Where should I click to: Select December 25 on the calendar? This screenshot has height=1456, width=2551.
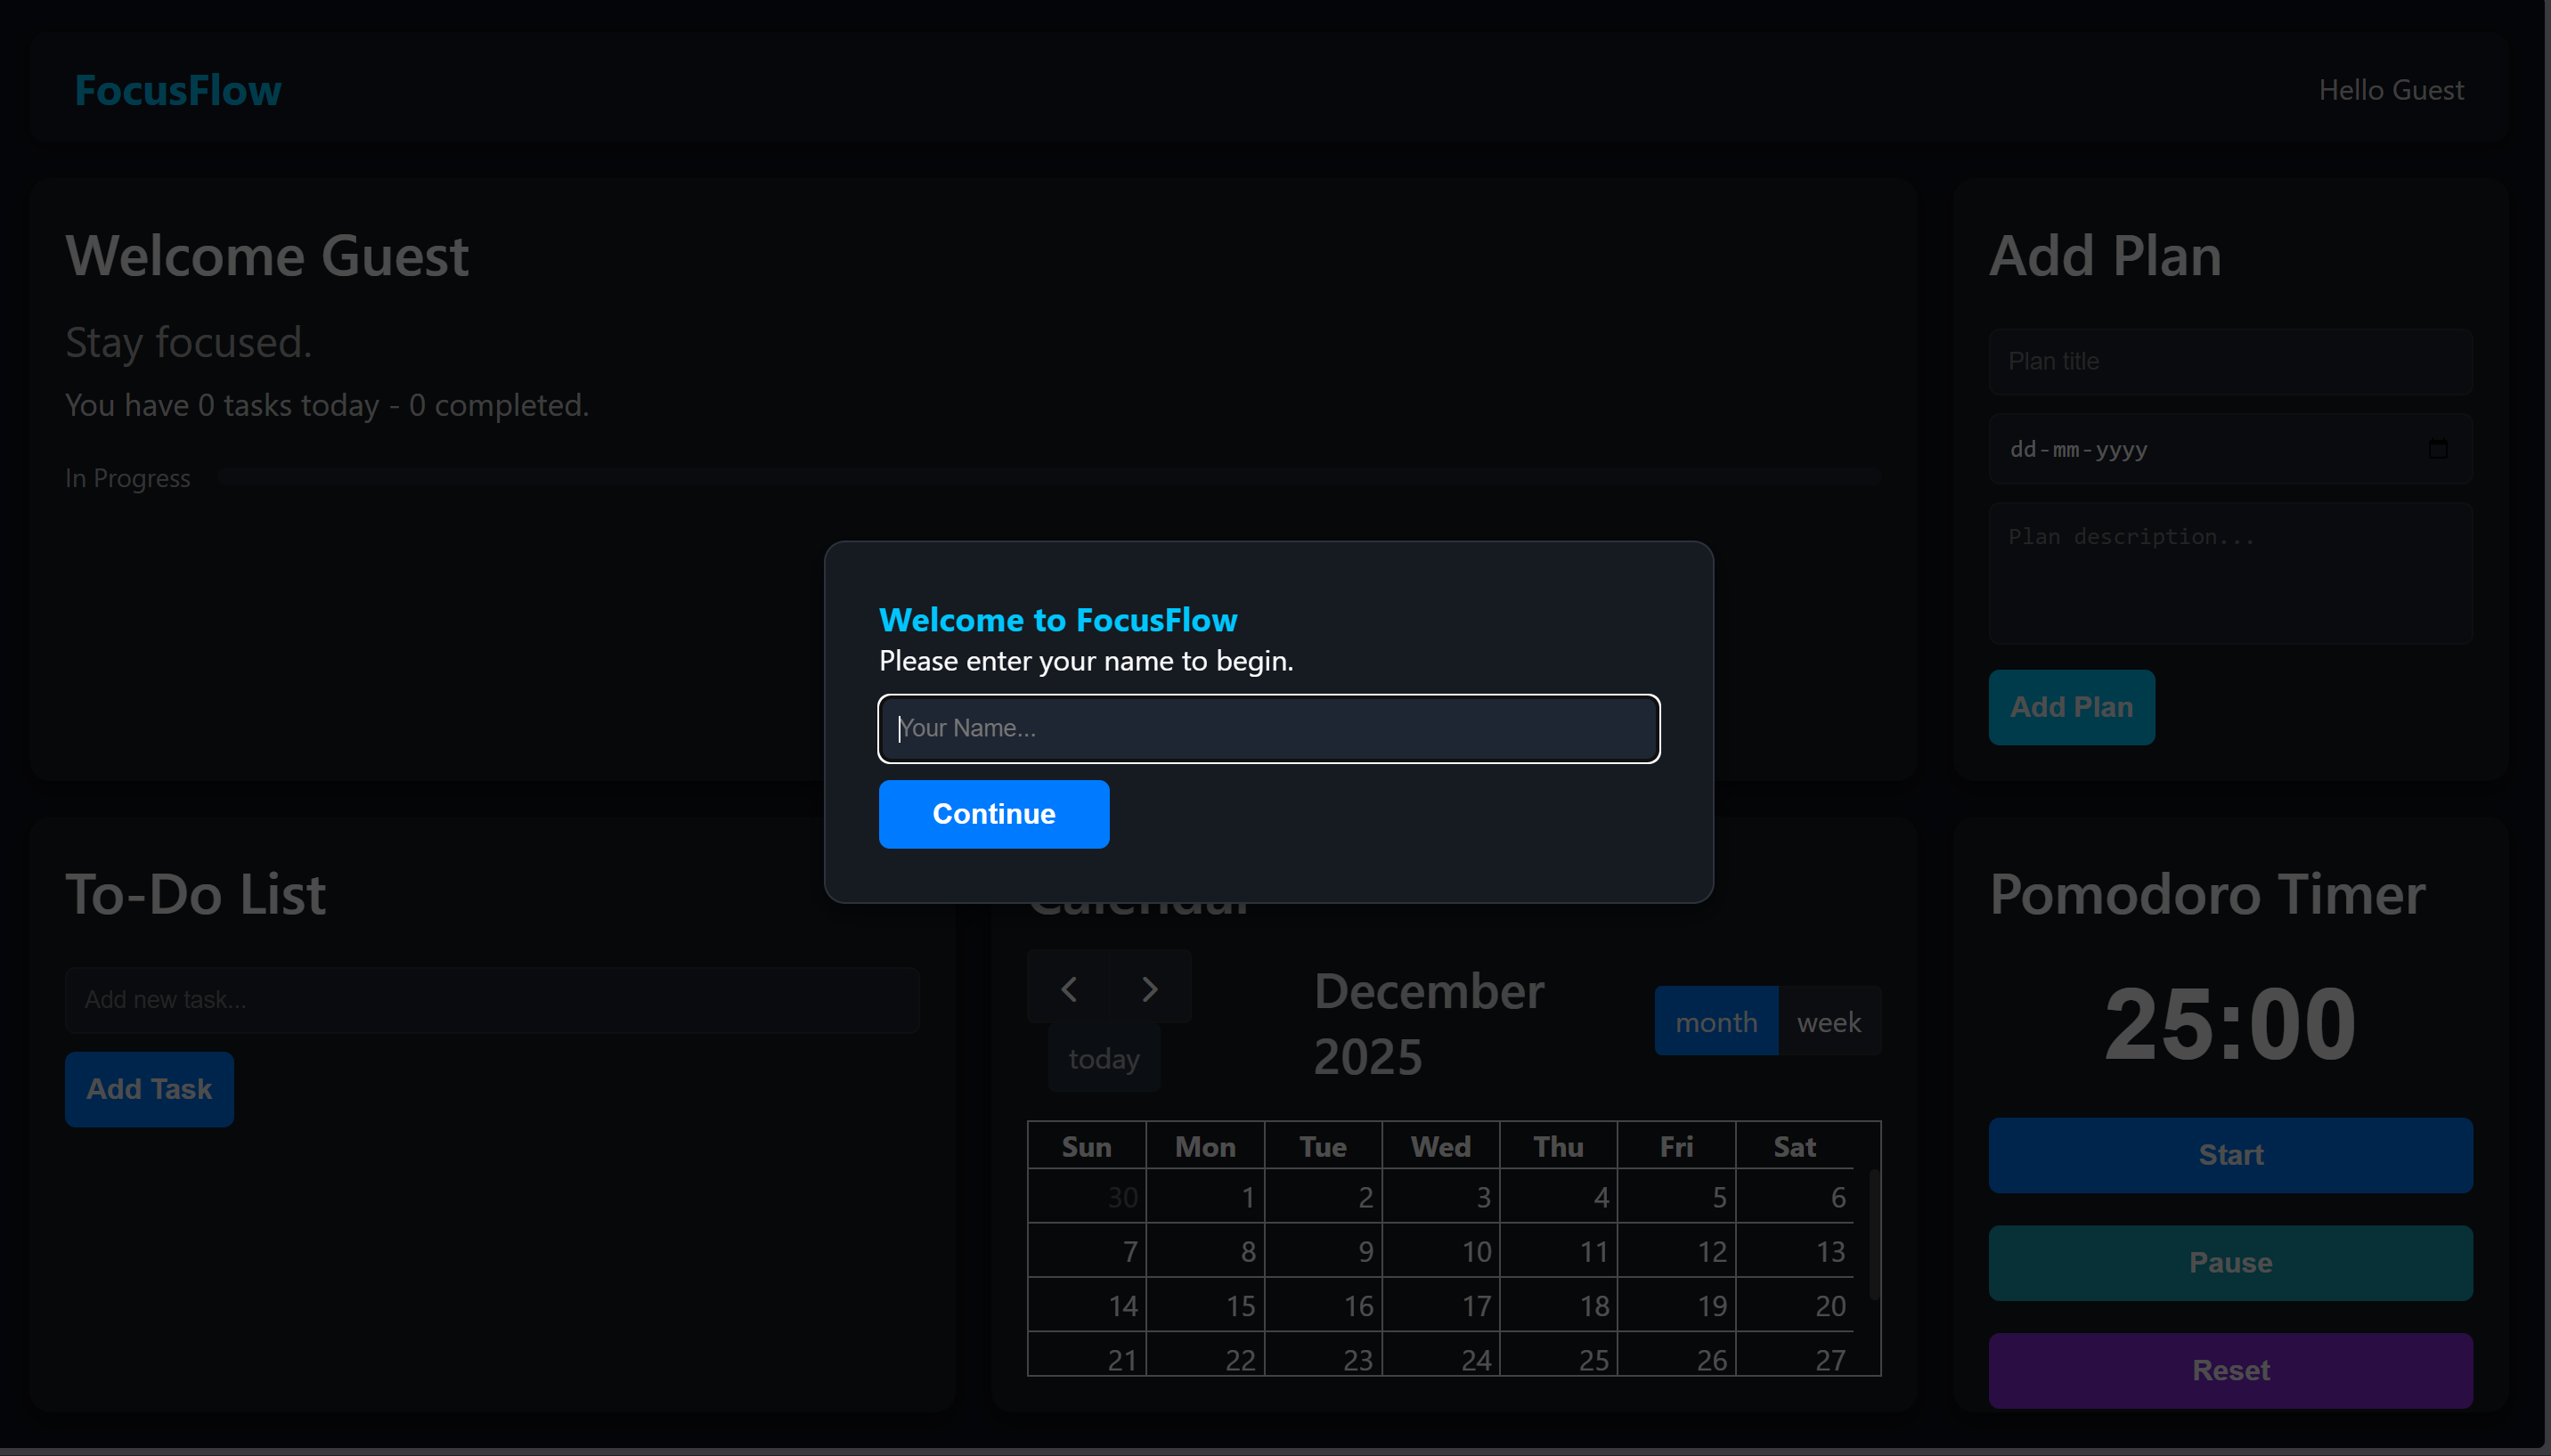(1560, 1358)
